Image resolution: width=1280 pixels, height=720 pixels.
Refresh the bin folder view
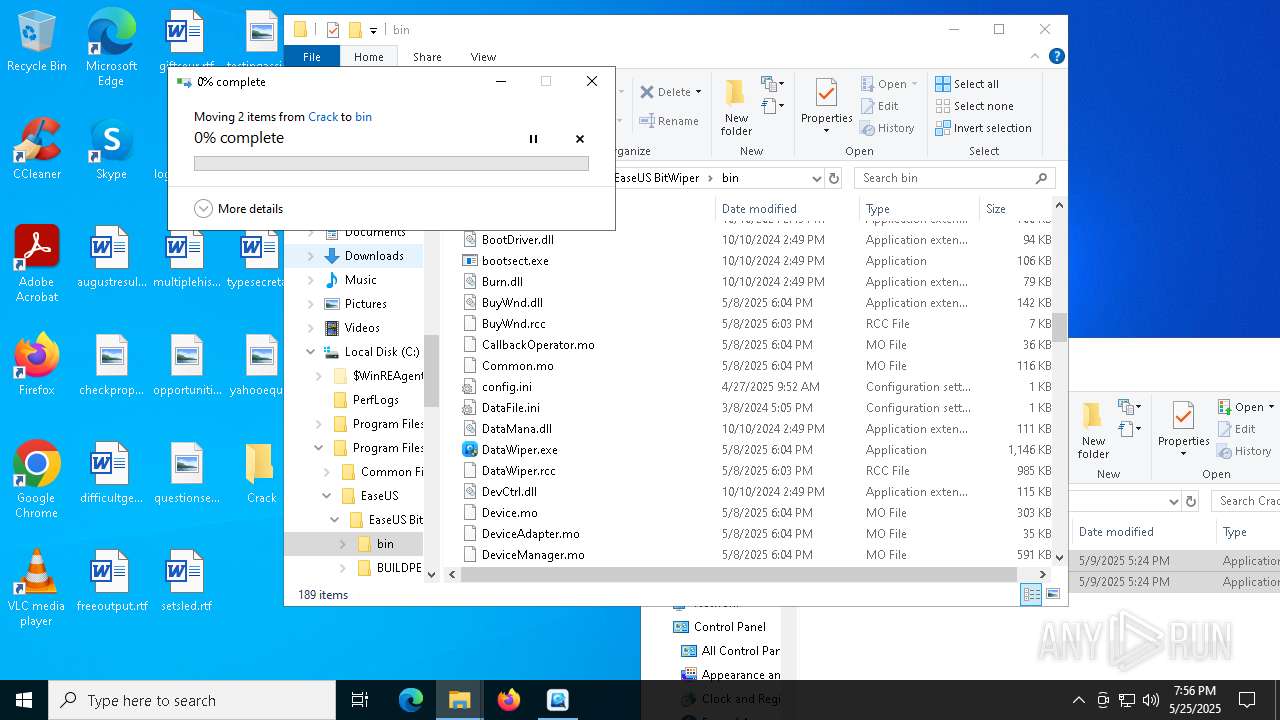click(x=834, y=178)
